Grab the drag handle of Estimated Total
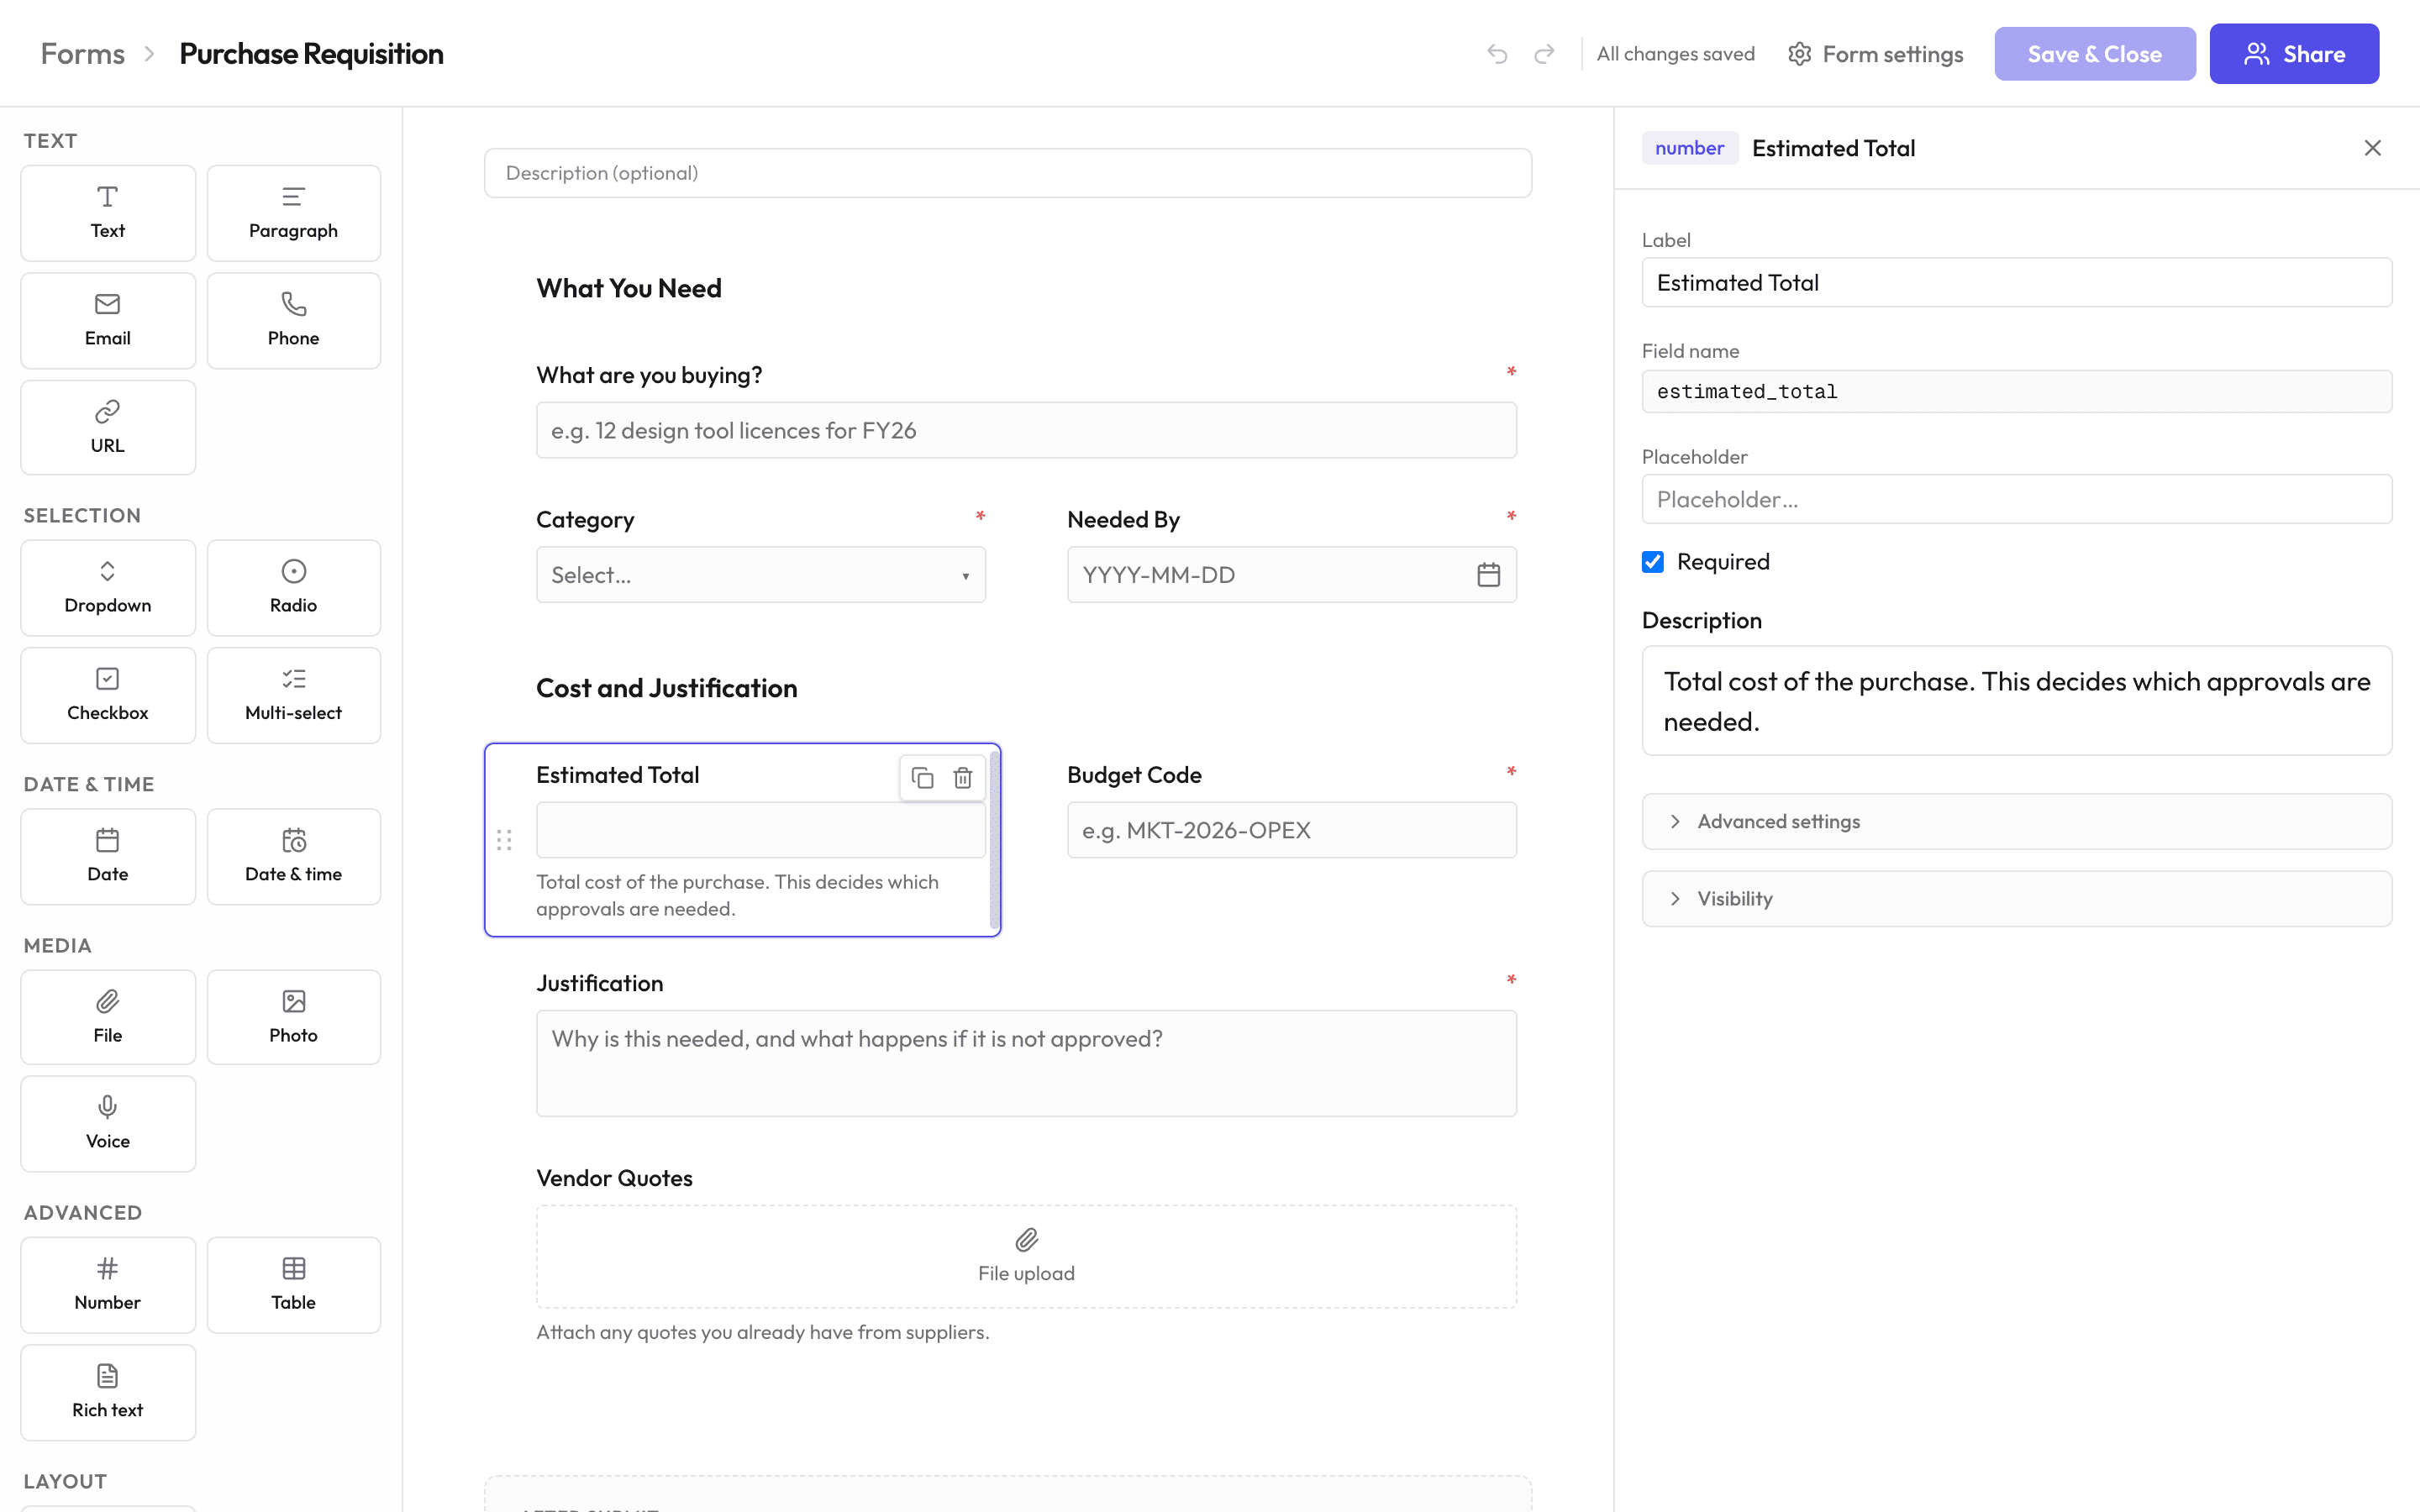The height and width of the screenshot is (1512, 2420). click(504, 840)
